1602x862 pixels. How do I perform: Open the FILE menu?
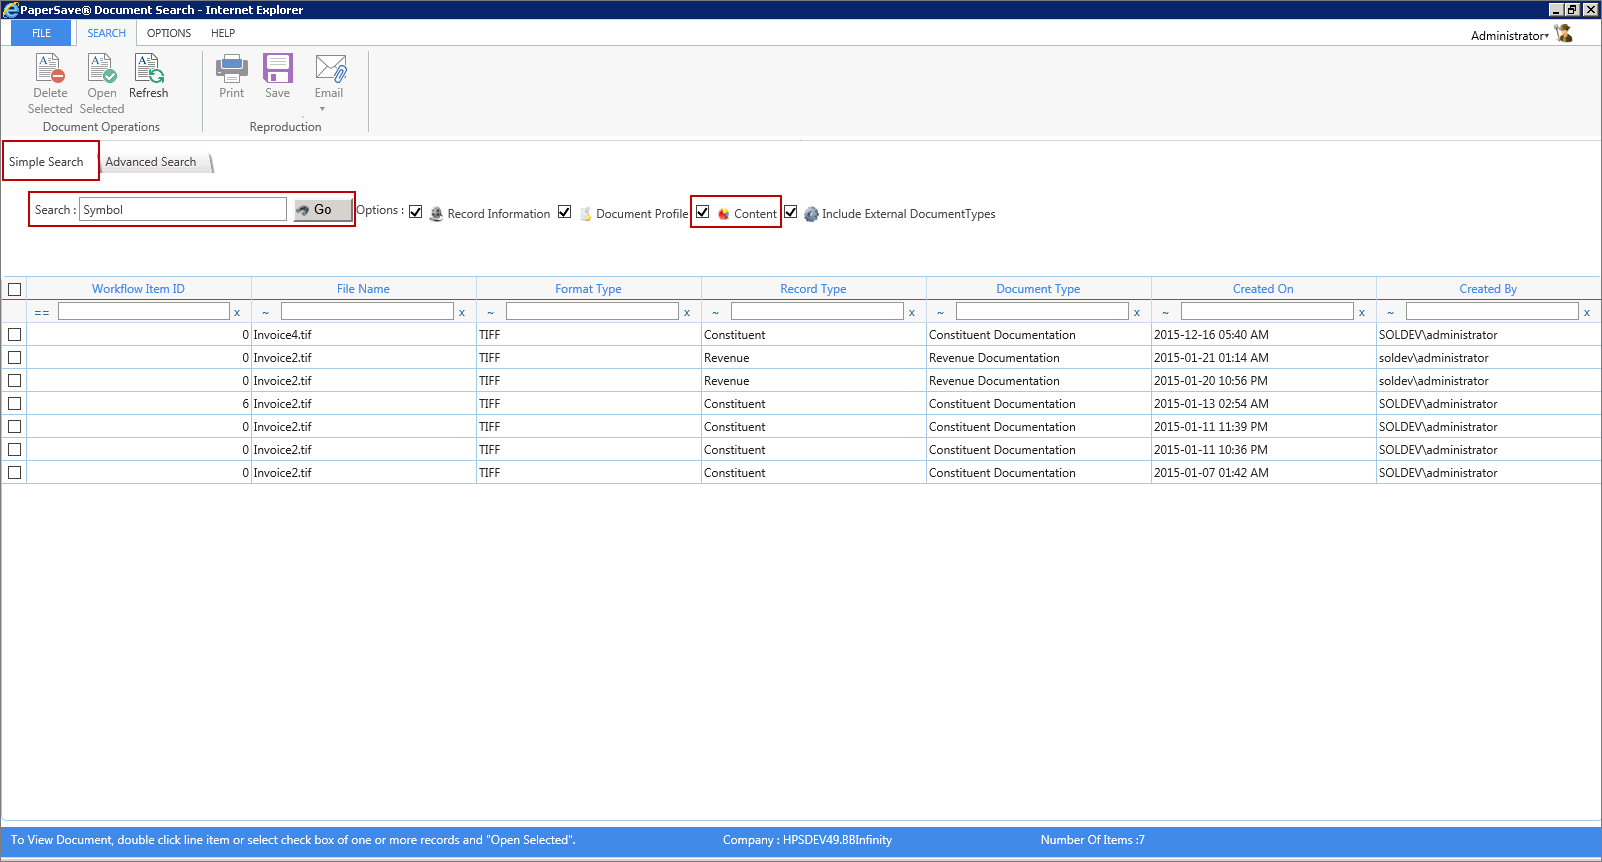[41, 33]
